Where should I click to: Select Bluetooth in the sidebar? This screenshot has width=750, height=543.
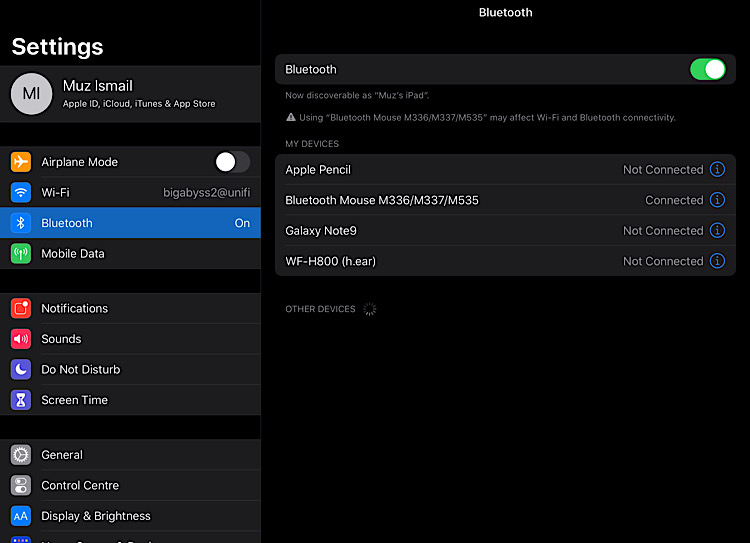coord(130,223)
